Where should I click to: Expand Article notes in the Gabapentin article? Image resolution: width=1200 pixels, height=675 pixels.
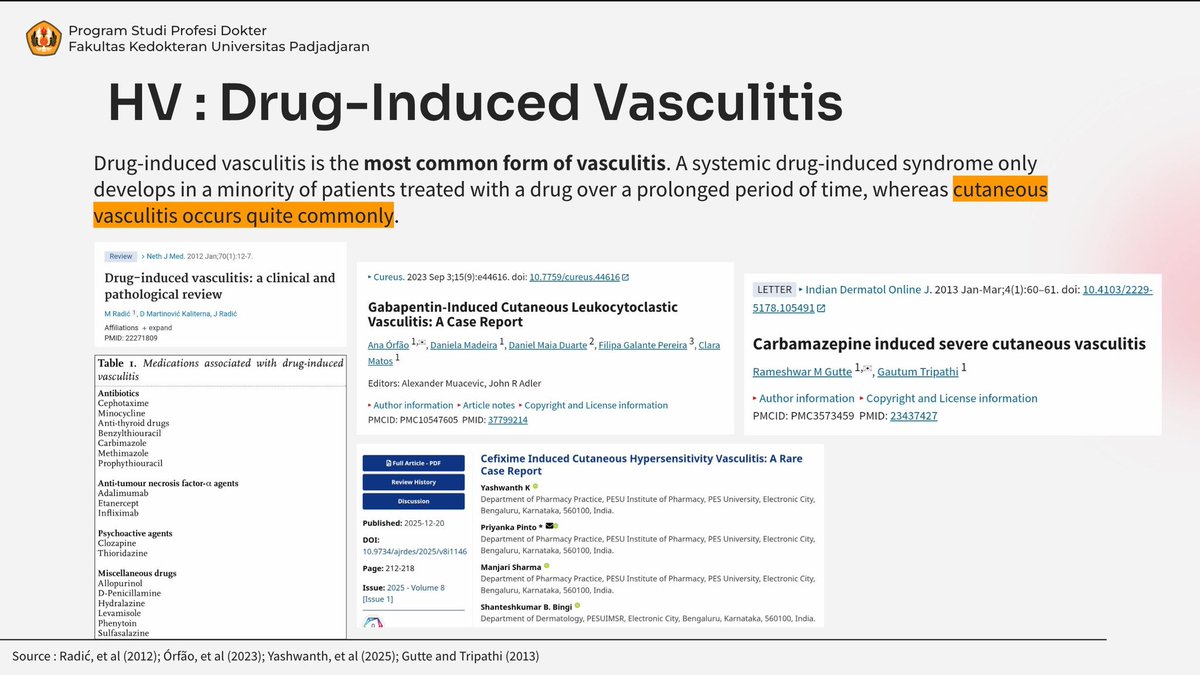[486, 405]
